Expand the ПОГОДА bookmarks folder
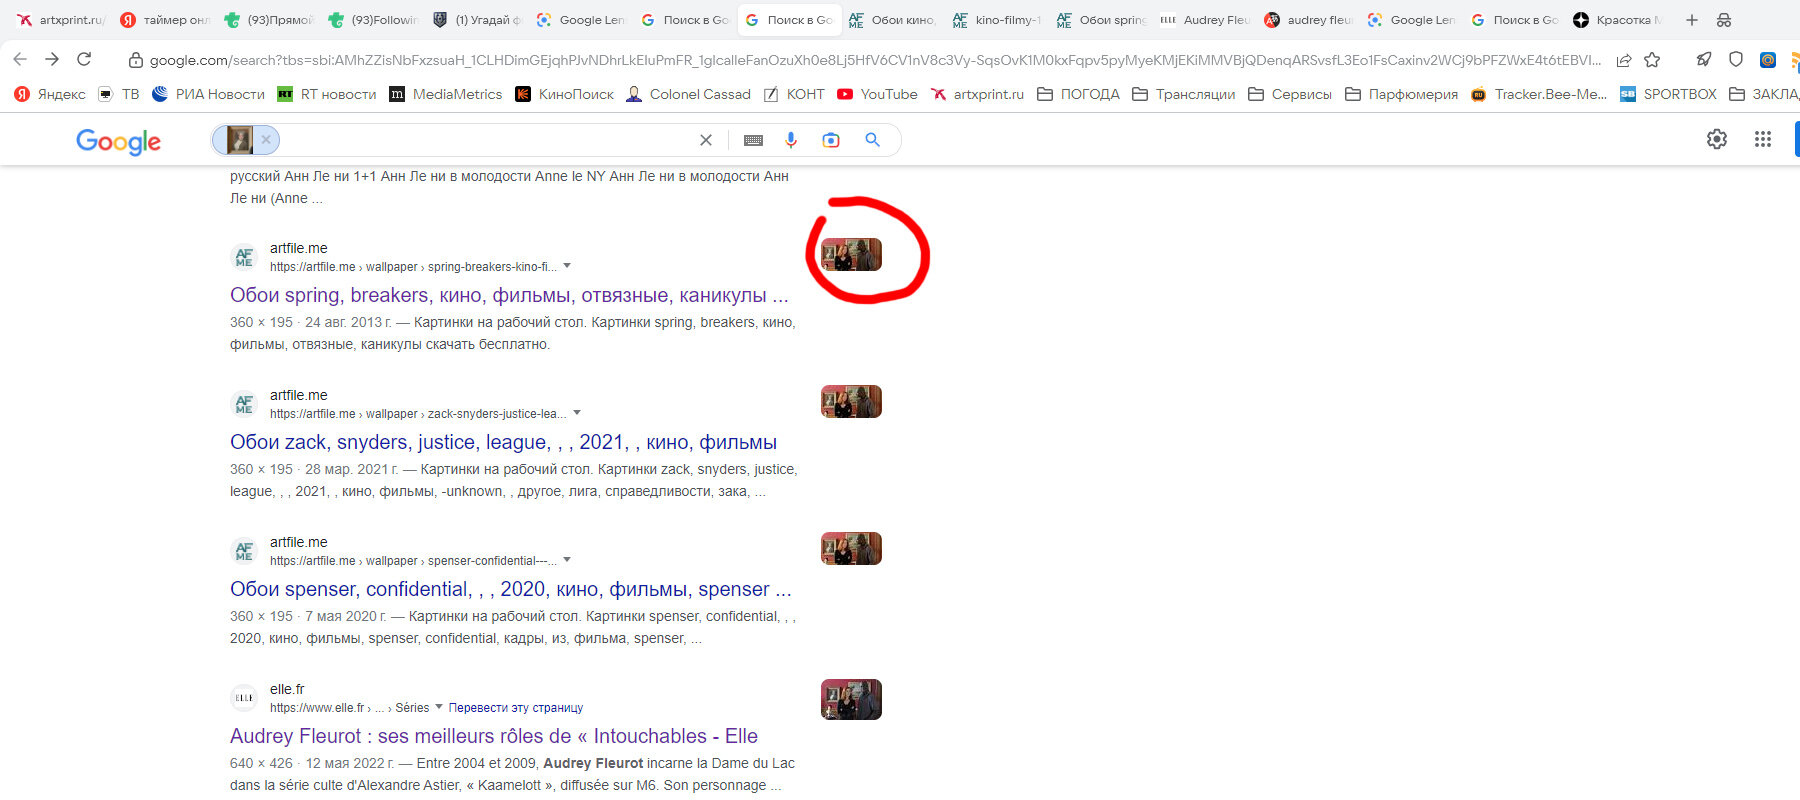This screenshot has height=800, width=1800. [x=1078, y=94]
